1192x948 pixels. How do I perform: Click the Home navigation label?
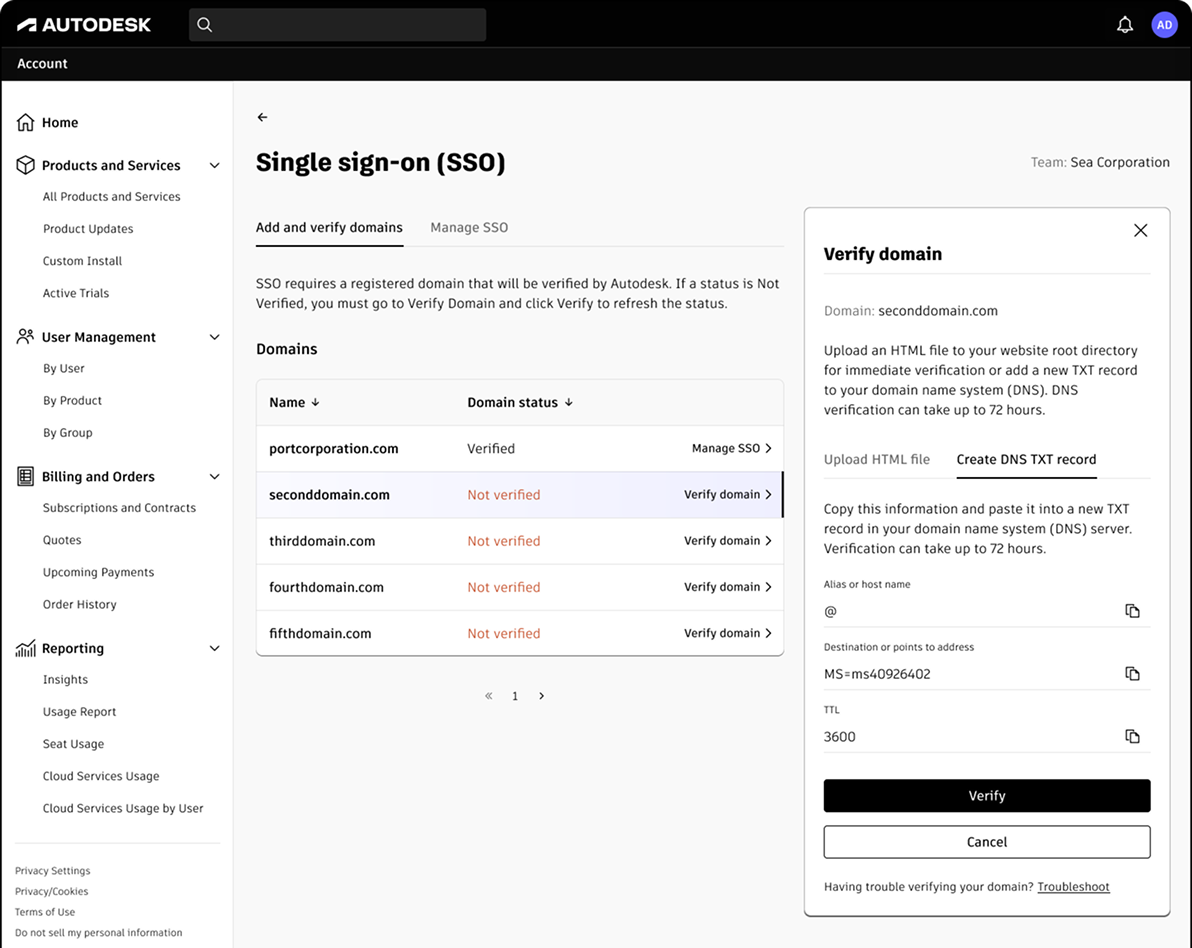tap(60, 122)
